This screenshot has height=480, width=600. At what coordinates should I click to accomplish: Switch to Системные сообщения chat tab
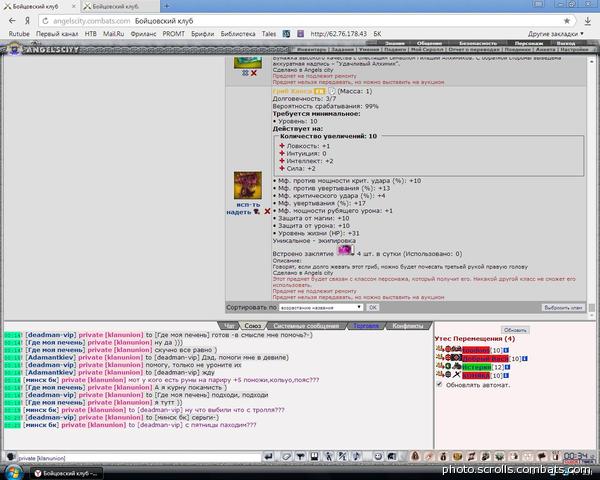tap(306, 326)
